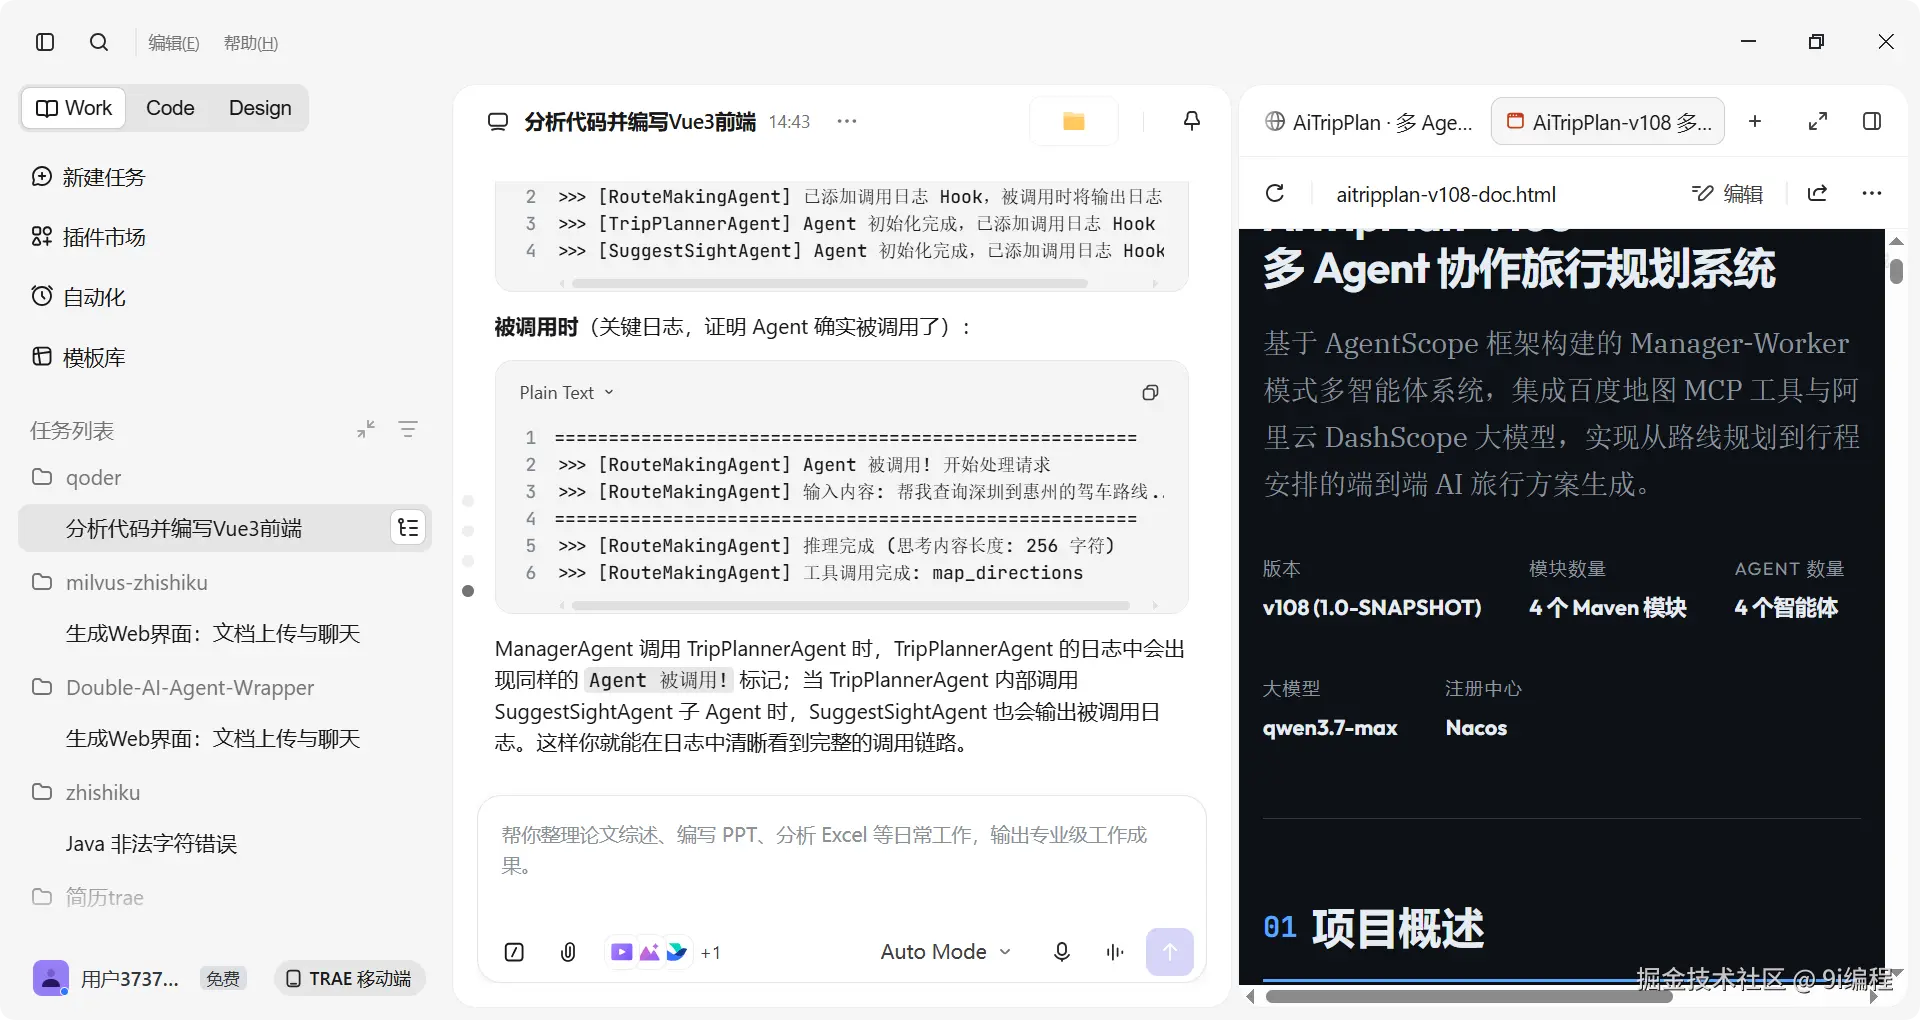
Task: Create a new task via 新建任务
Action: click(89, 177)
